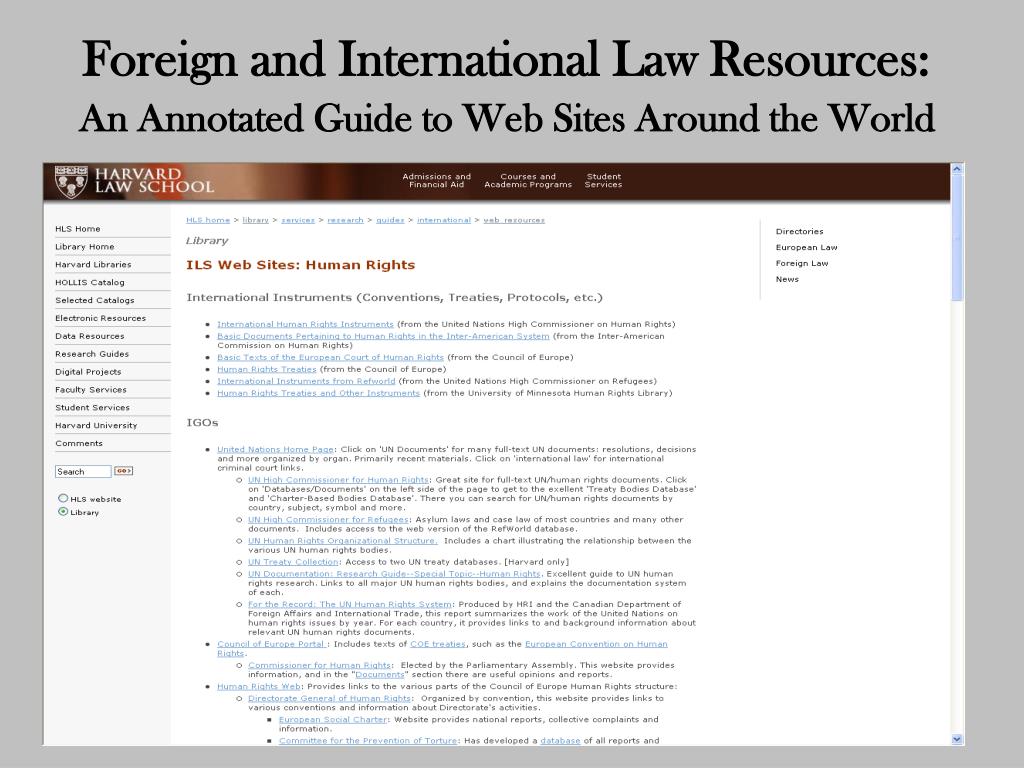Open Harvard University sidebar item
1024x768 pixels.
[x=96, y=425]
